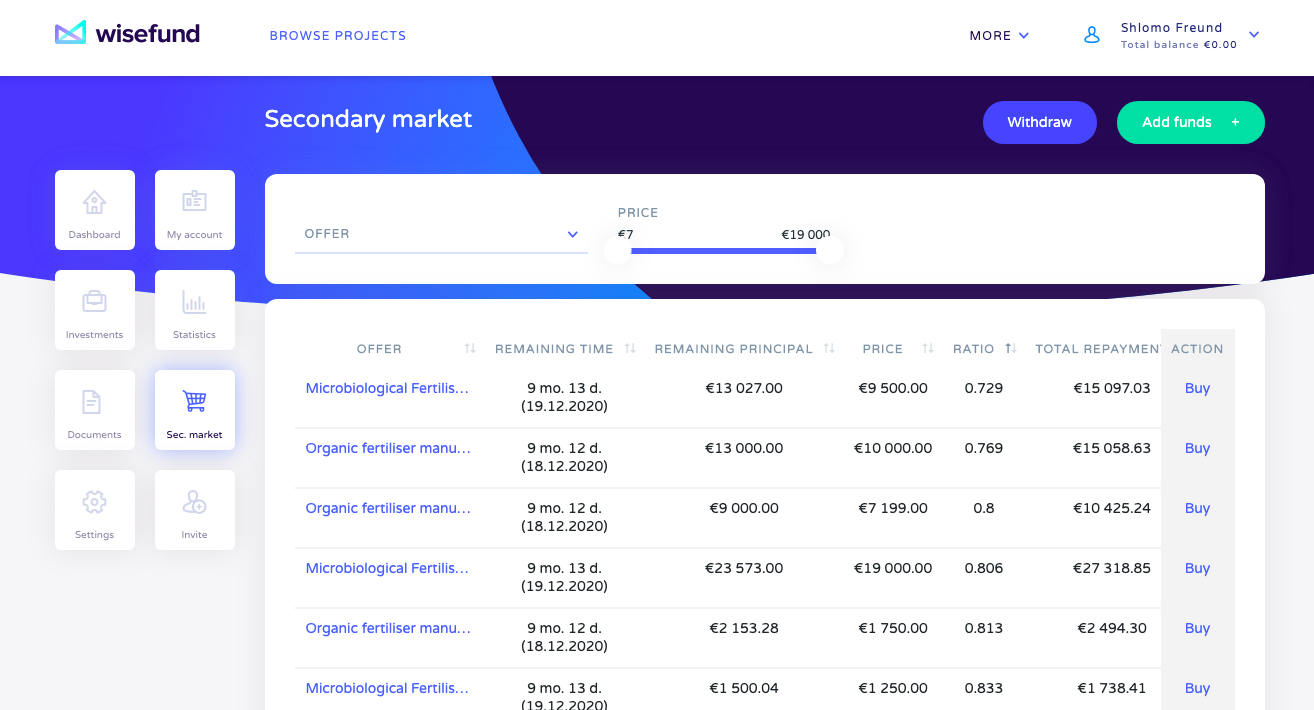Select the €2 153.28 remaining principal cell
Viewport: 1314px width, 710px height.
(744, 628)
